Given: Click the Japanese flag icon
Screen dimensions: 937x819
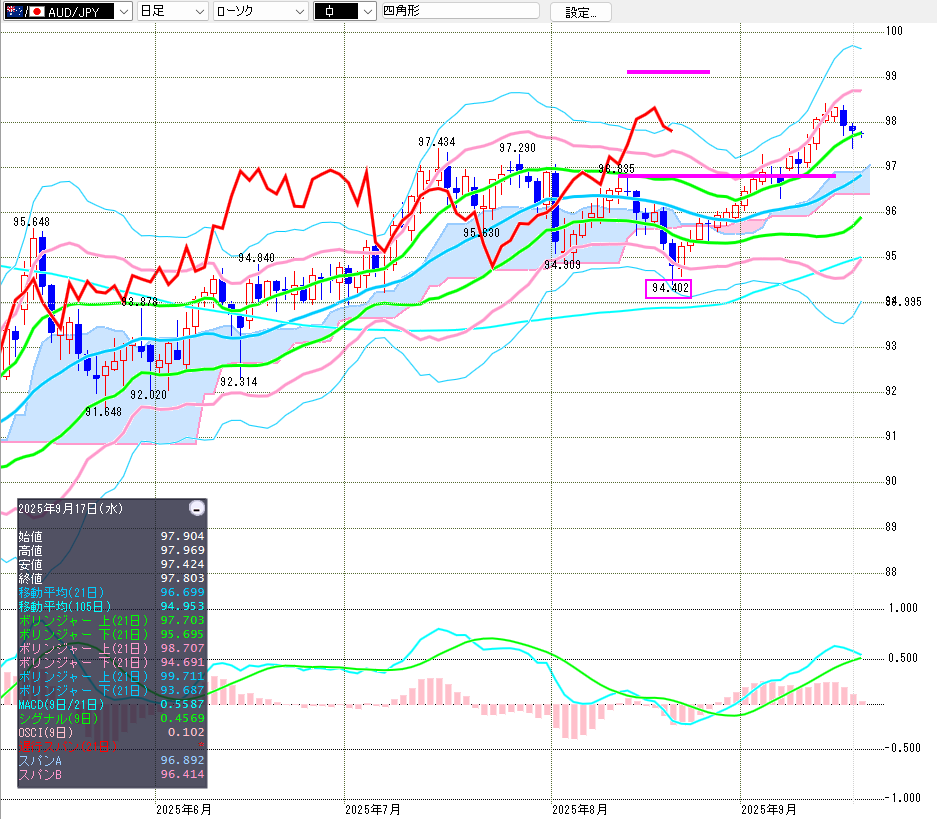Looking at the screenshot, I should (38, 11).
